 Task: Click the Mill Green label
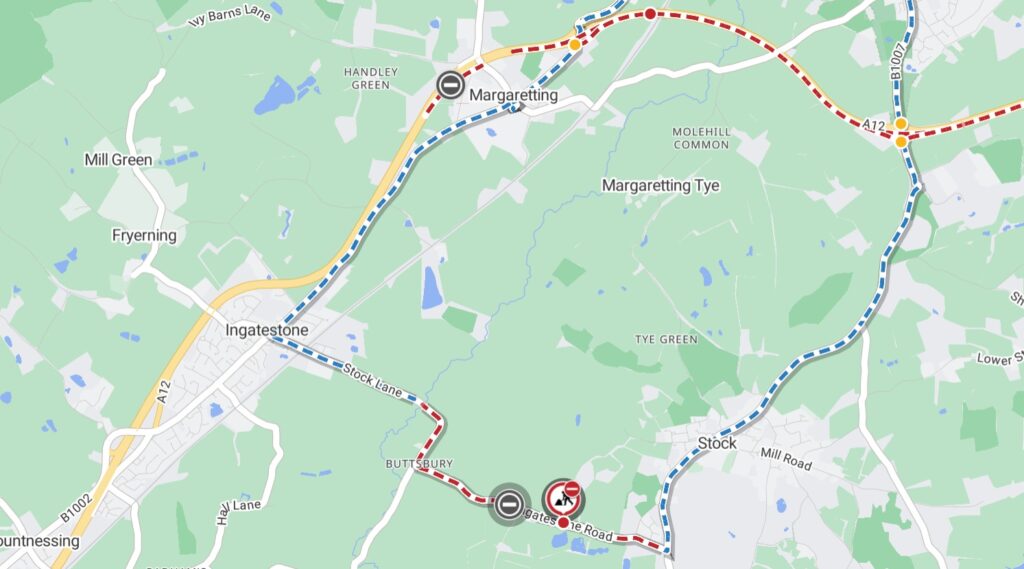click(118, 160)
